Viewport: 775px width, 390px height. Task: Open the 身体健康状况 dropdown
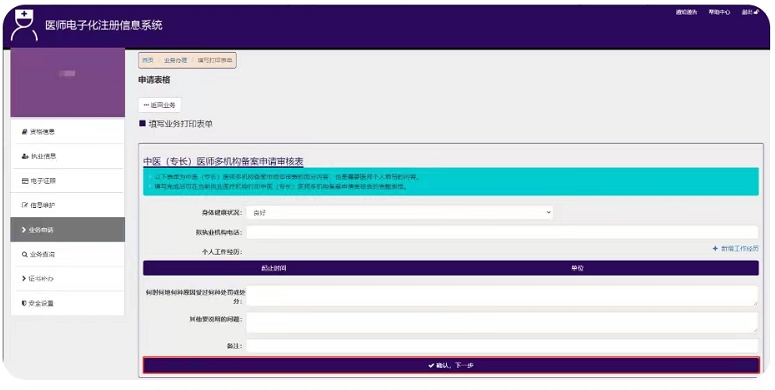(399, 213)
